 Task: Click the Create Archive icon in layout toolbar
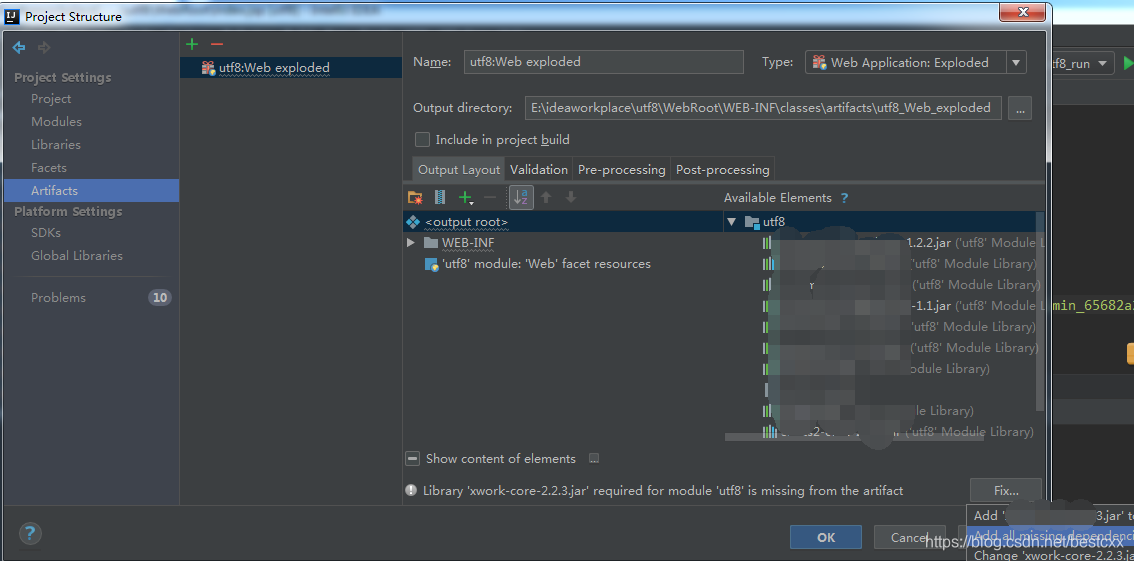tap(440, 197)
